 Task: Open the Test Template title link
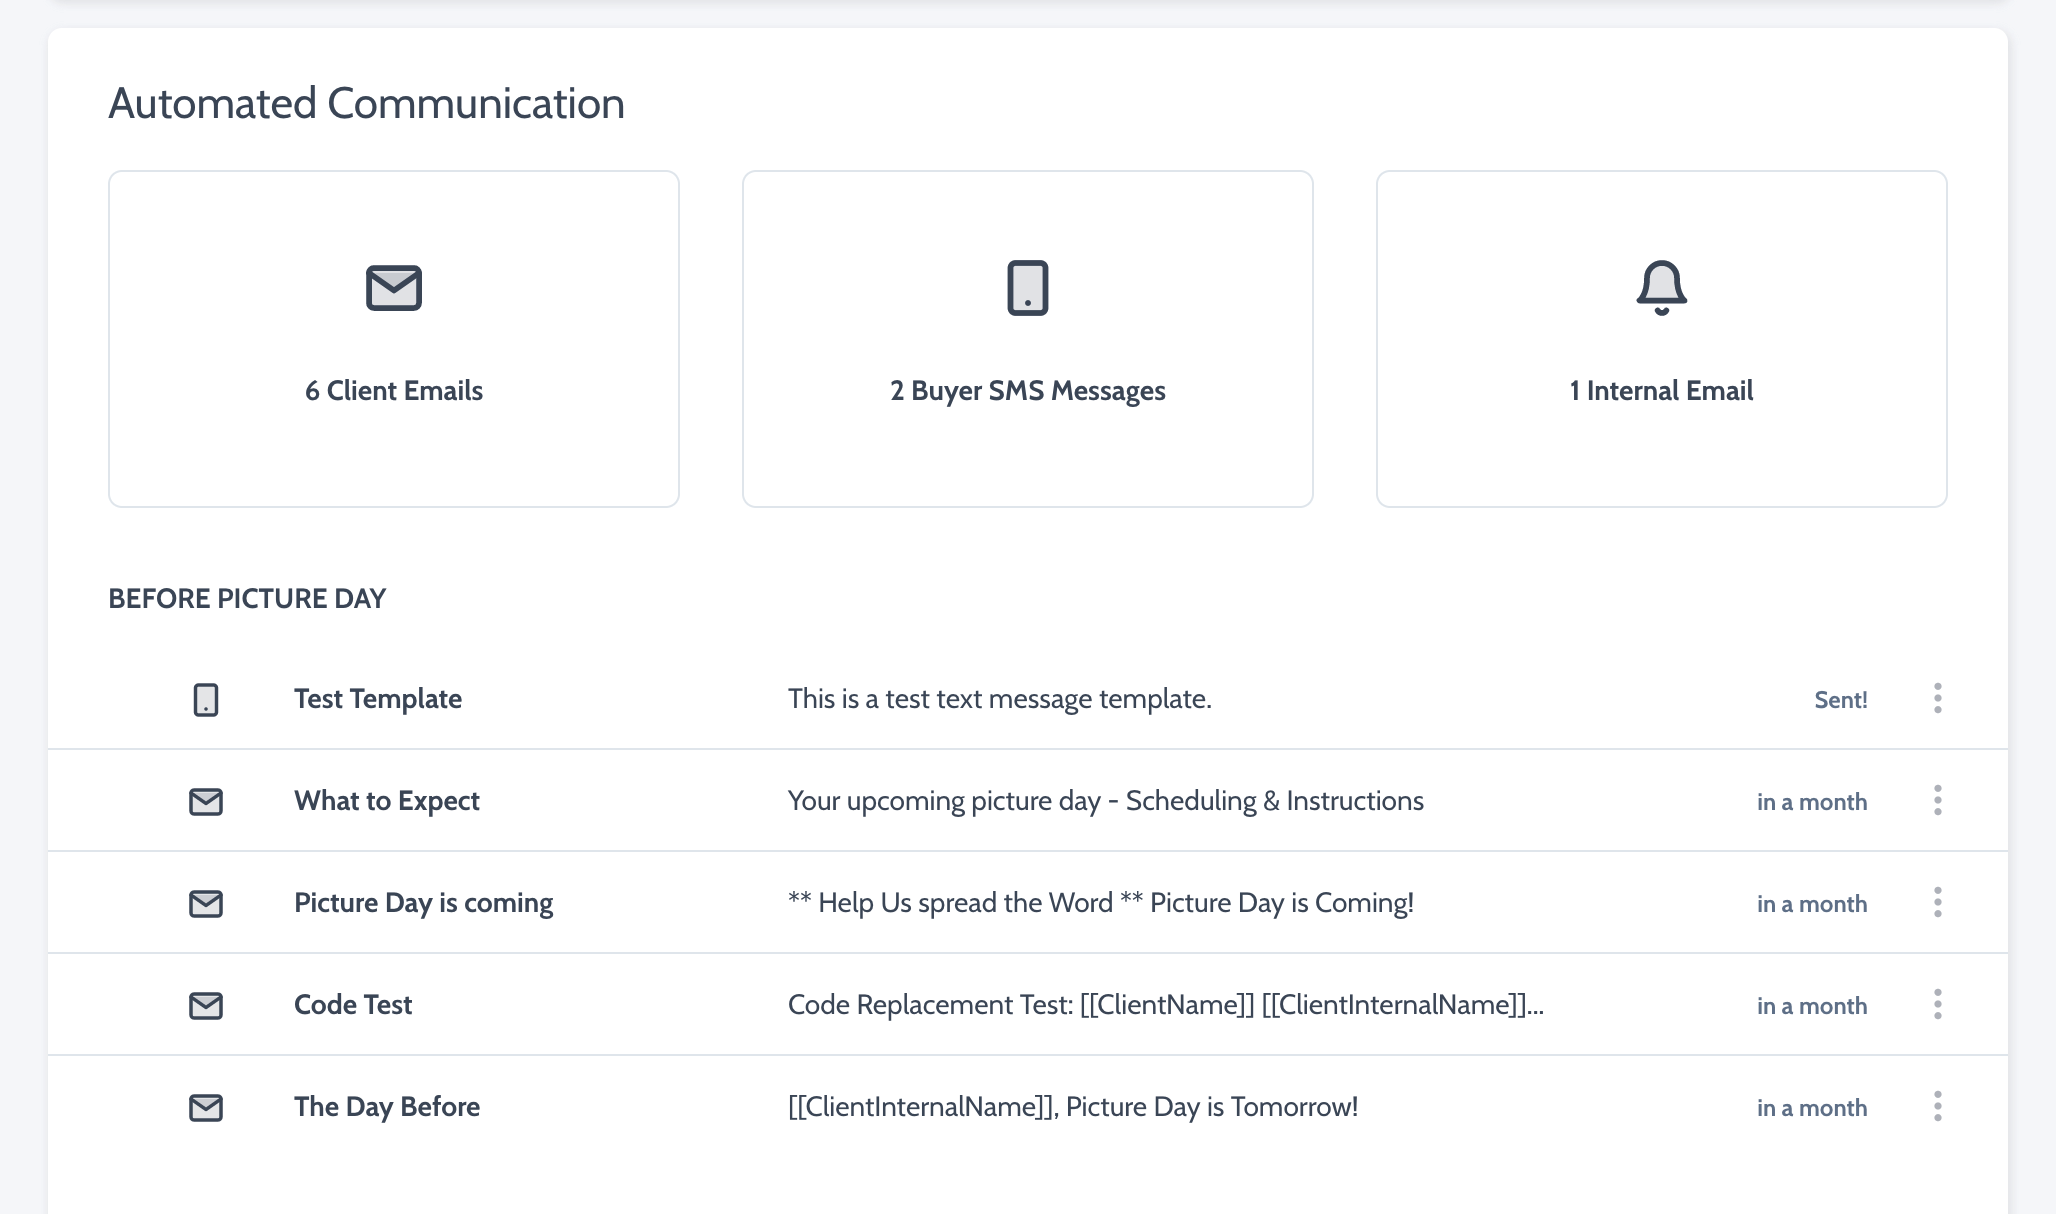(378, 699)
